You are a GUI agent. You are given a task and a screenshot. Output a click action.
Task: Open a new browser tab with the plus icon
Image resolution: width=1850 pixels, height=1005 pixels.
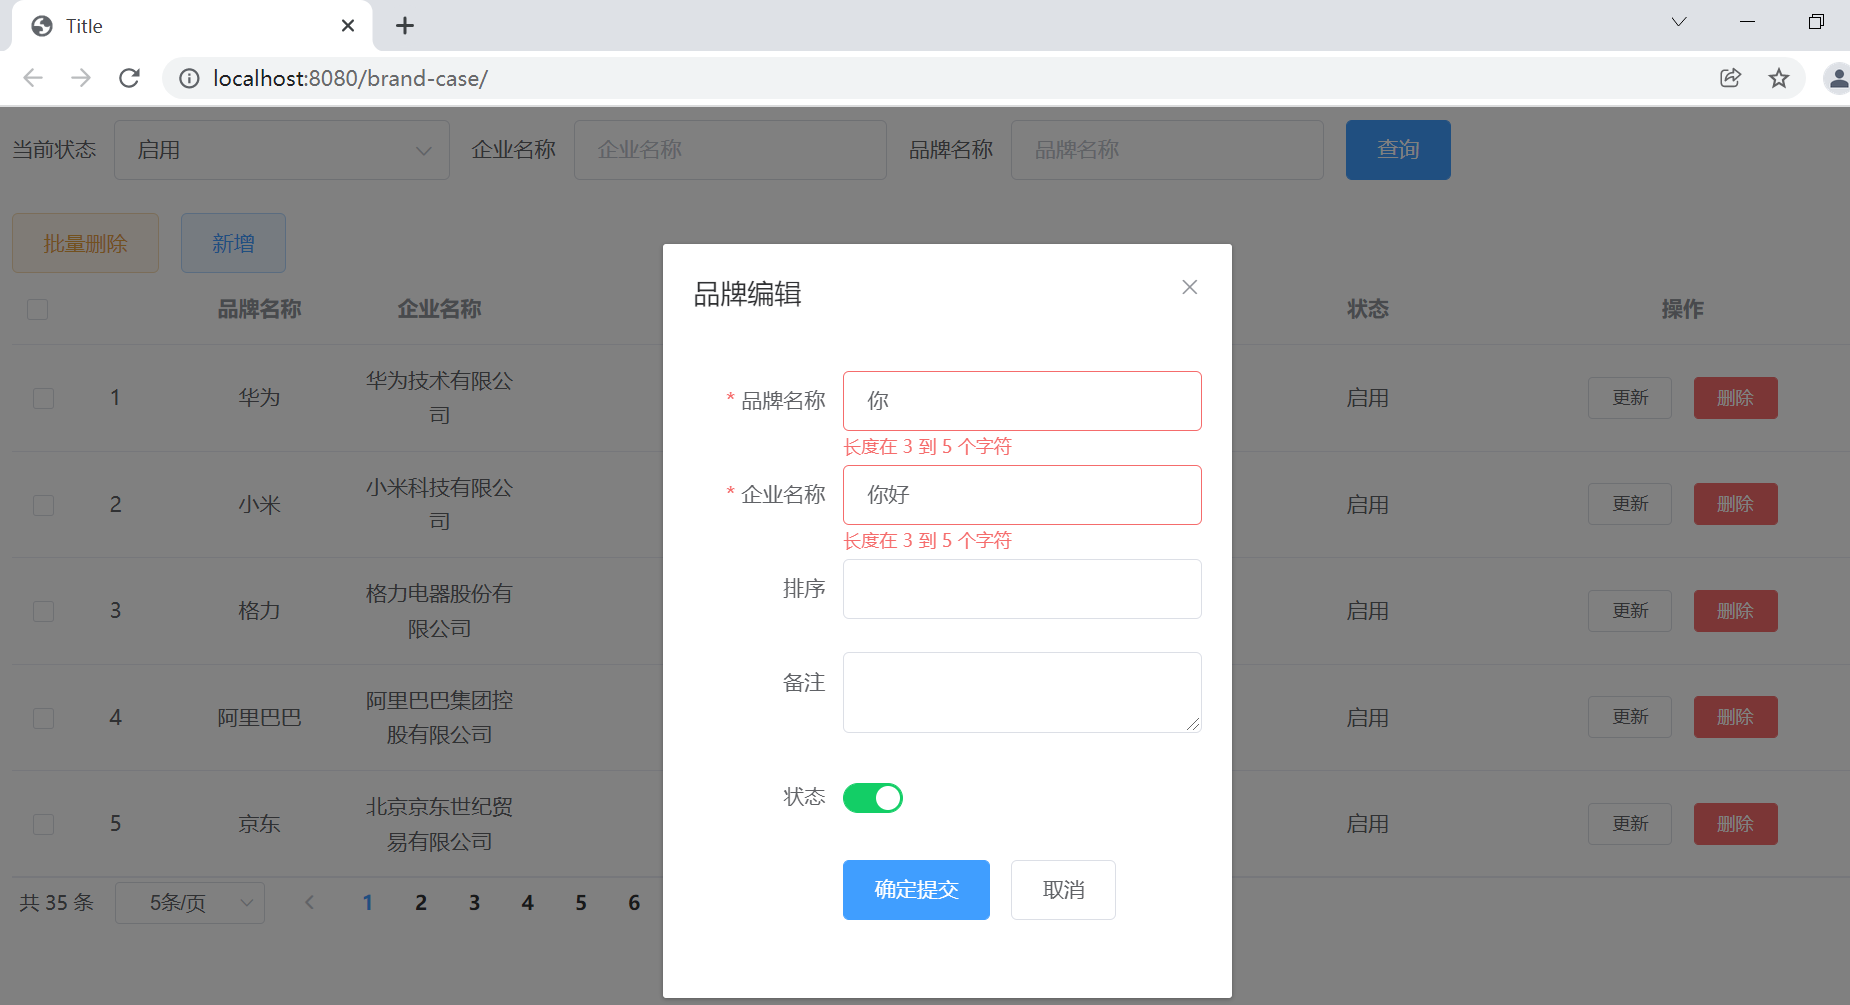click(x=405, y=25)
